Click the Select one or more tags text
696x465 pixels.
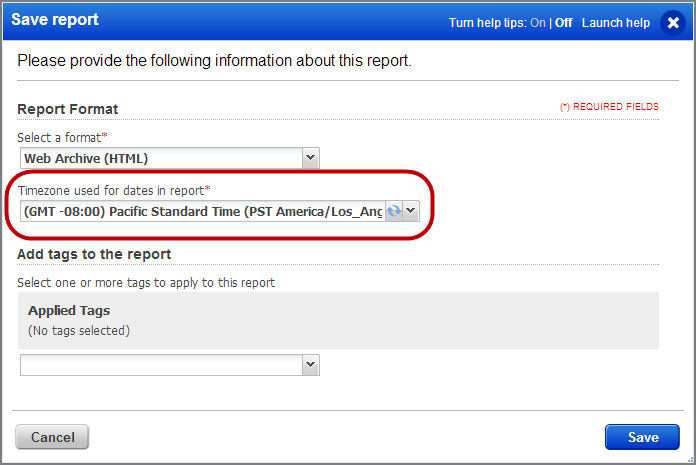click(146, 283)
